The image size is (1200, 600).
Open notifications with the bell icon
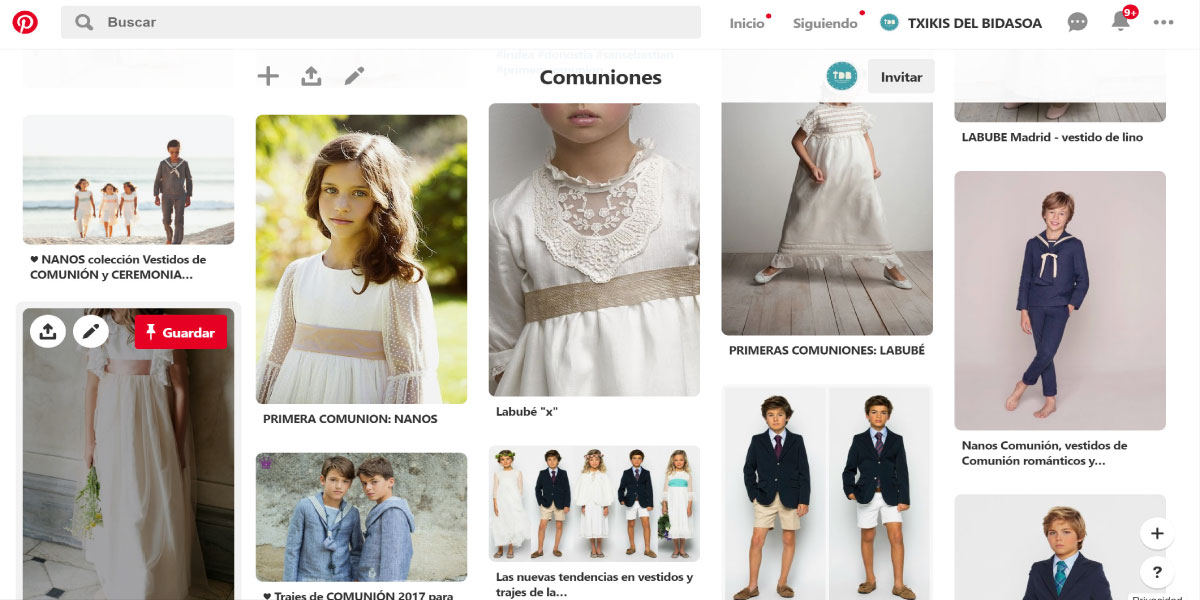tap(1121, 21)
